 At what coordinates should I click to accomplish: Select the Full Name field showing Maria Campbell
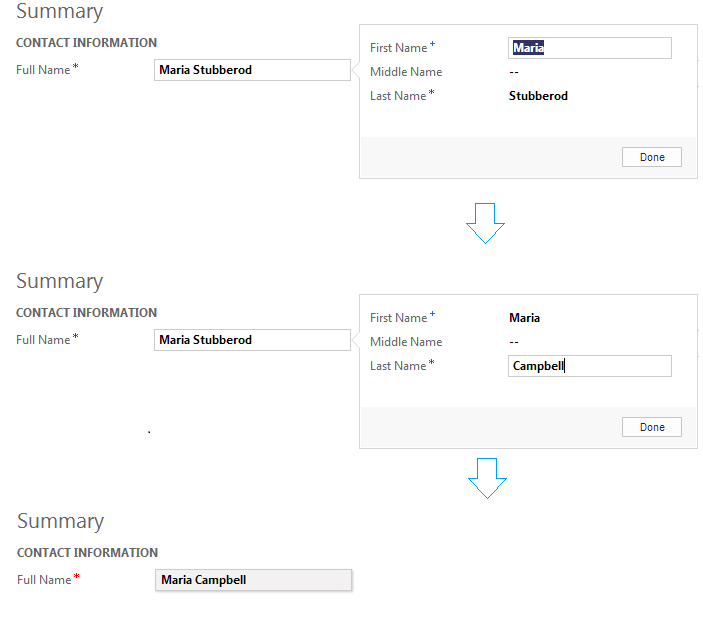[253, 580]
